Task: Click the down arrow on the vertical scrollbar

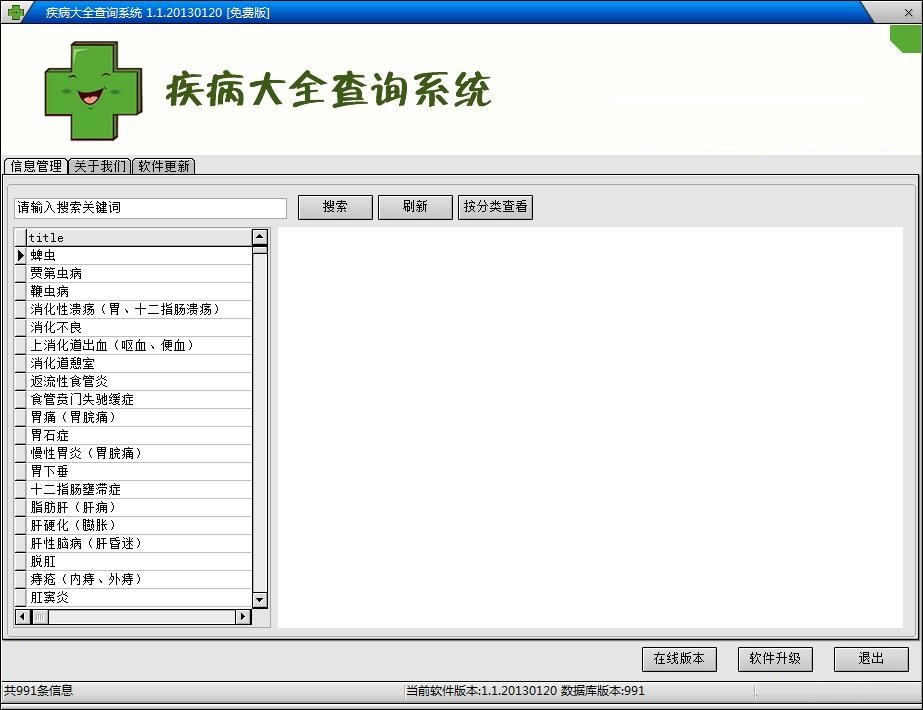Action: pos(259,601)
